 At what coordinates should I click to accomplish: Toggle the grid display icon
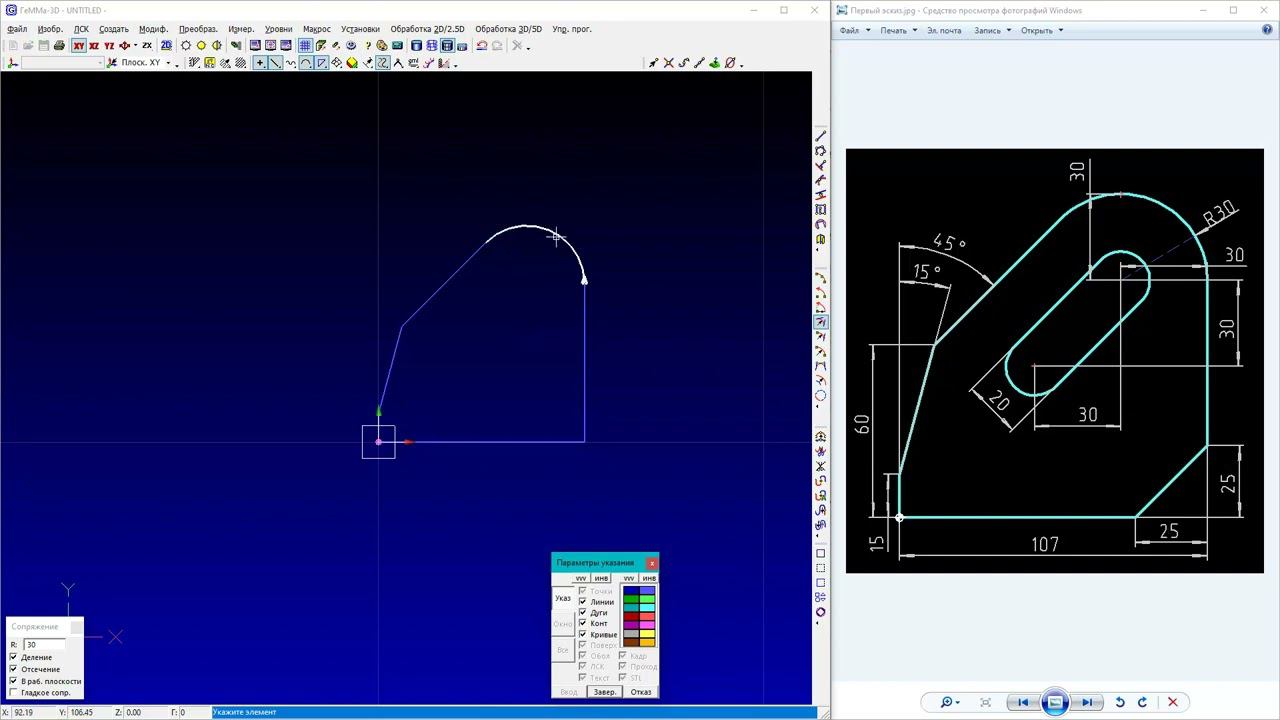pos(305,46)
